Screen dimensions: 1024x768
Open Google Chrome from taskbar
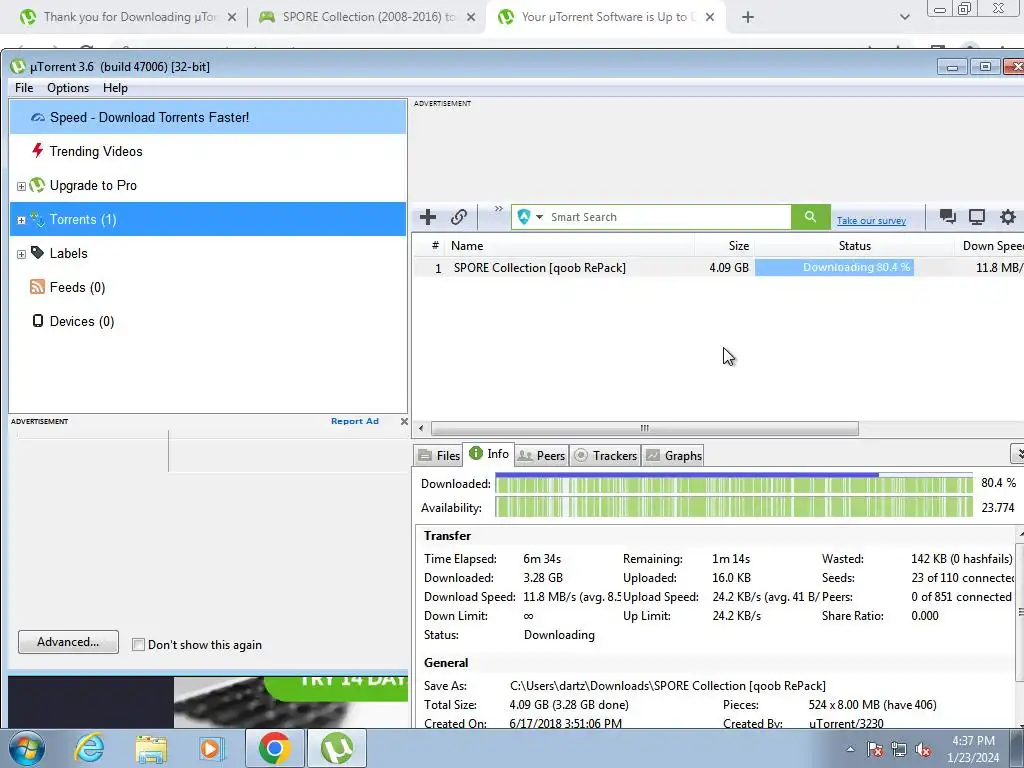click(274, 748)
